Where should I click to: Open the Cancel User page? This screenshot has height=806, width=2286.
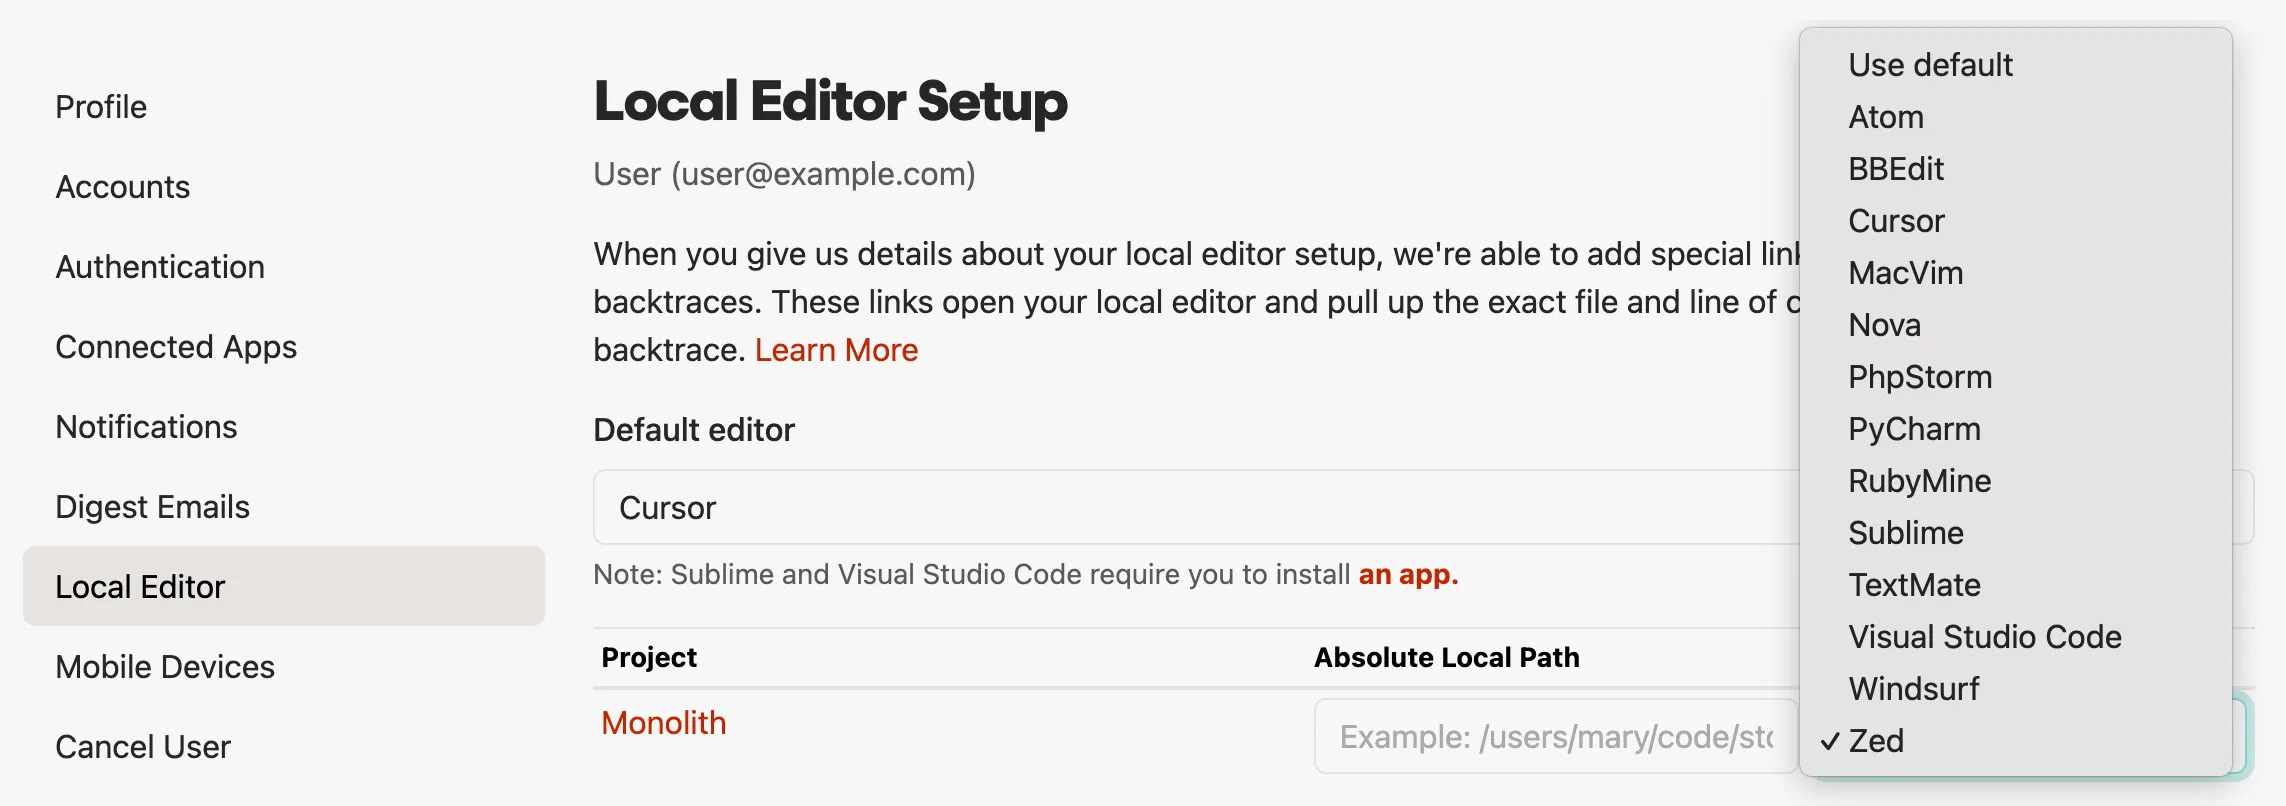coord(143,747)
